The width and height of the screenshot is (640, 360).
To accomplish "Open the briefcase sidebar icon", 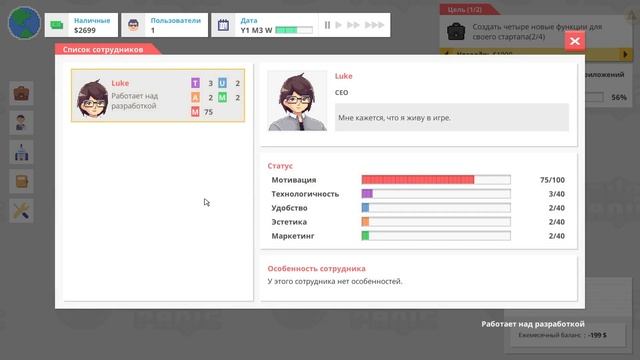I will click(x=21, y=93).
